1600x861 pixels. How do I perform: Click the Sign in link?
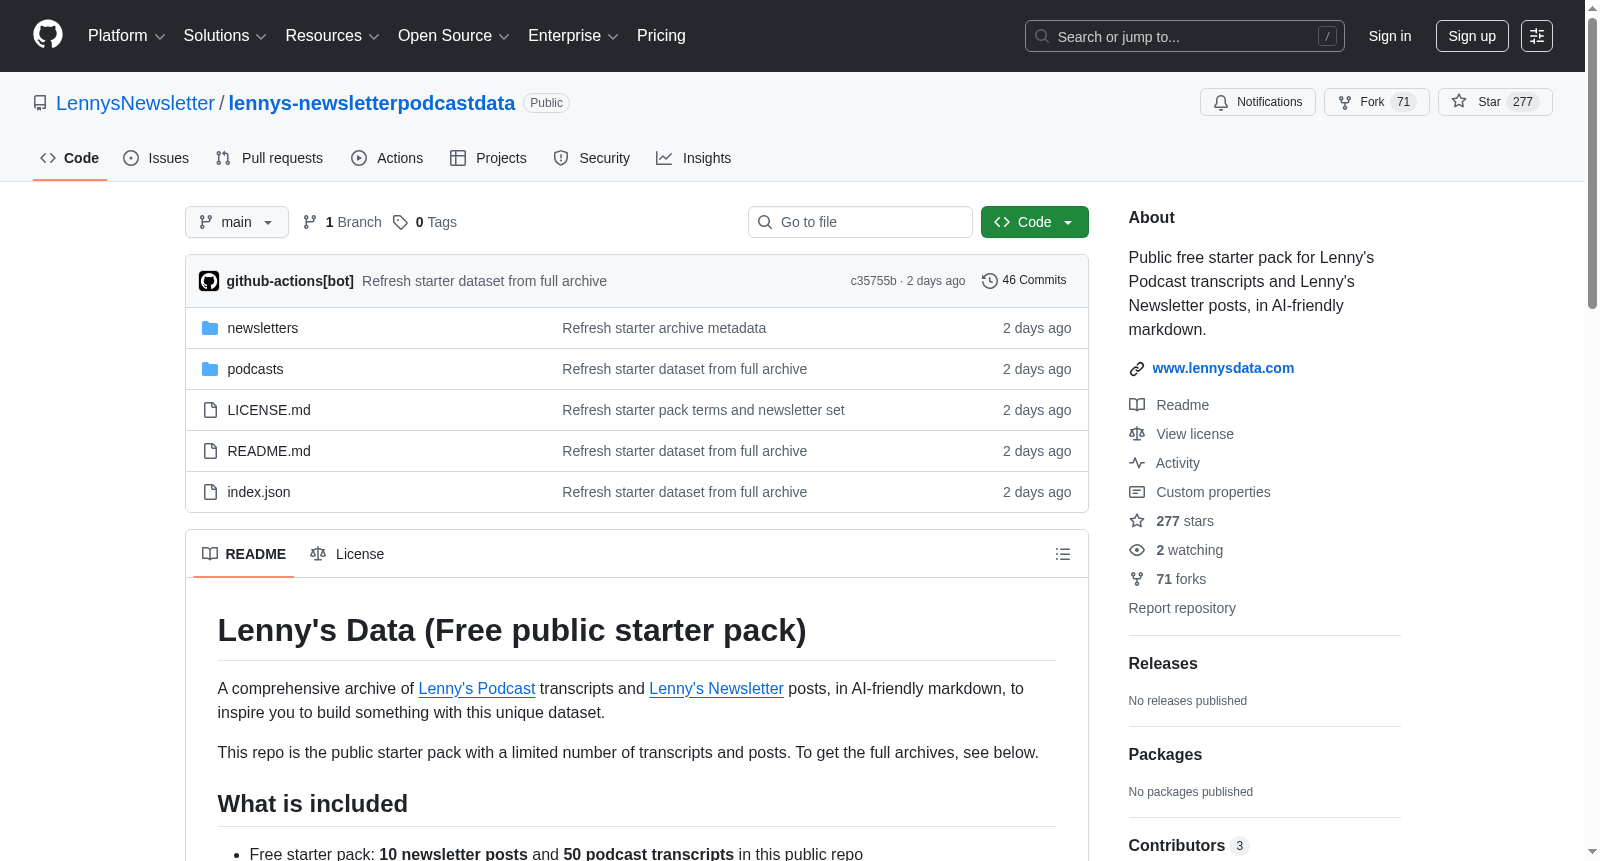pyautogui.click(x=1390, y=36)
